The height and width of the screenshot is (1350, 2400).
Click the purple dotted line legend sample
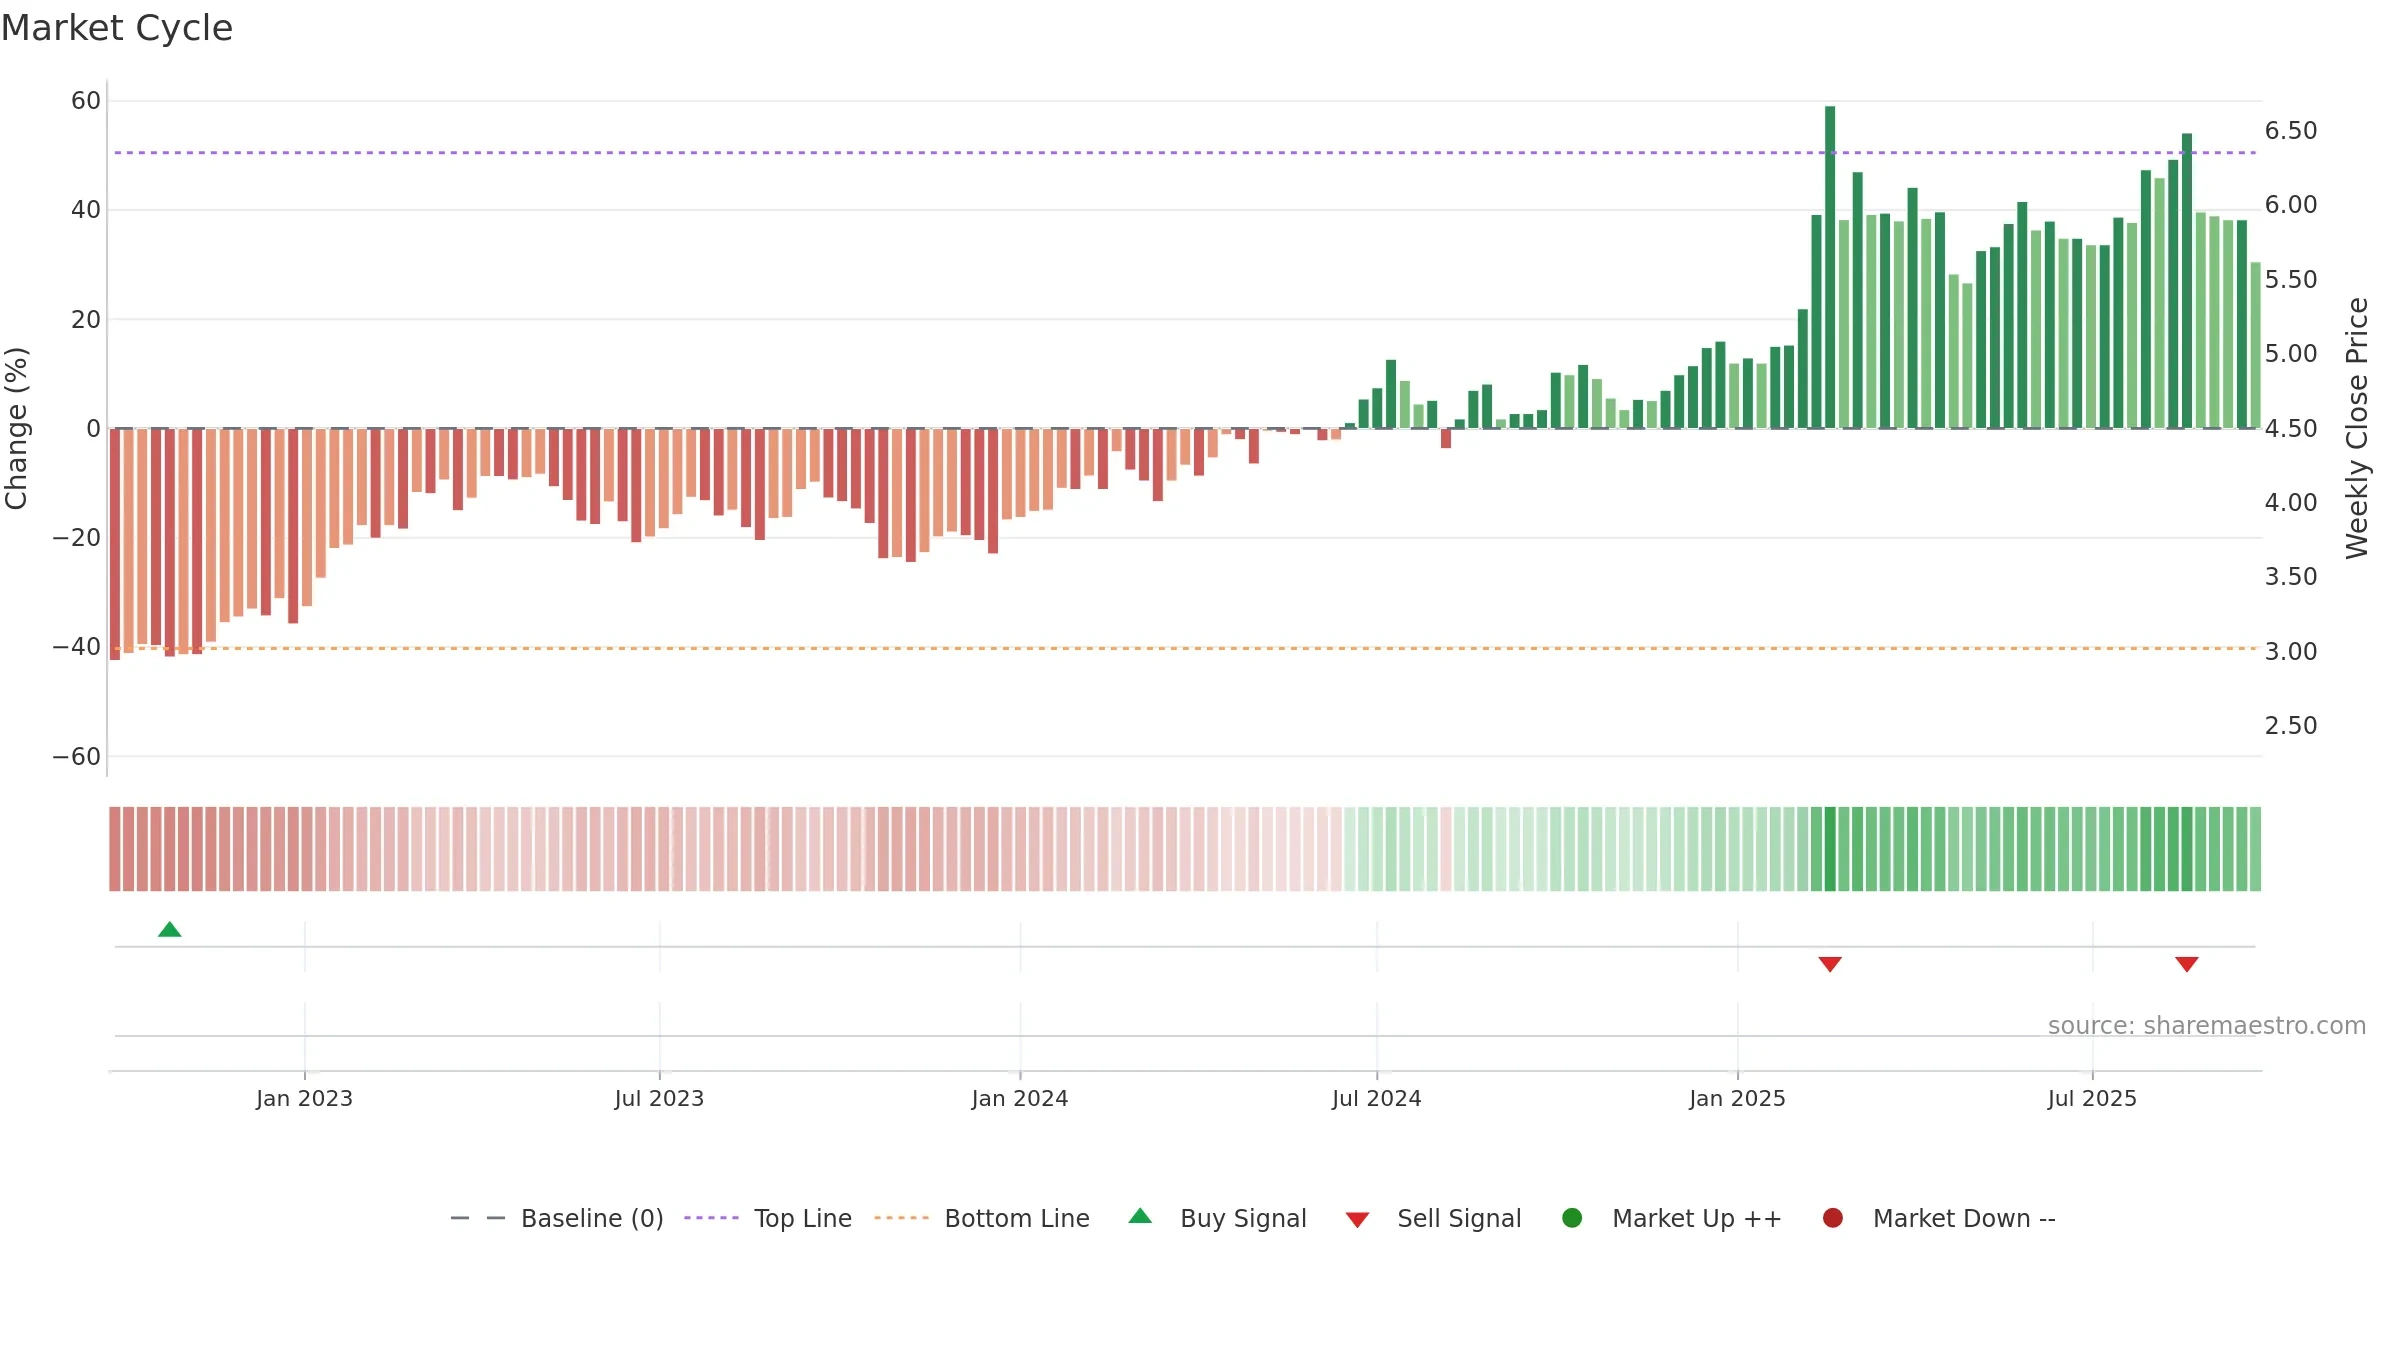coord(711,1218)
